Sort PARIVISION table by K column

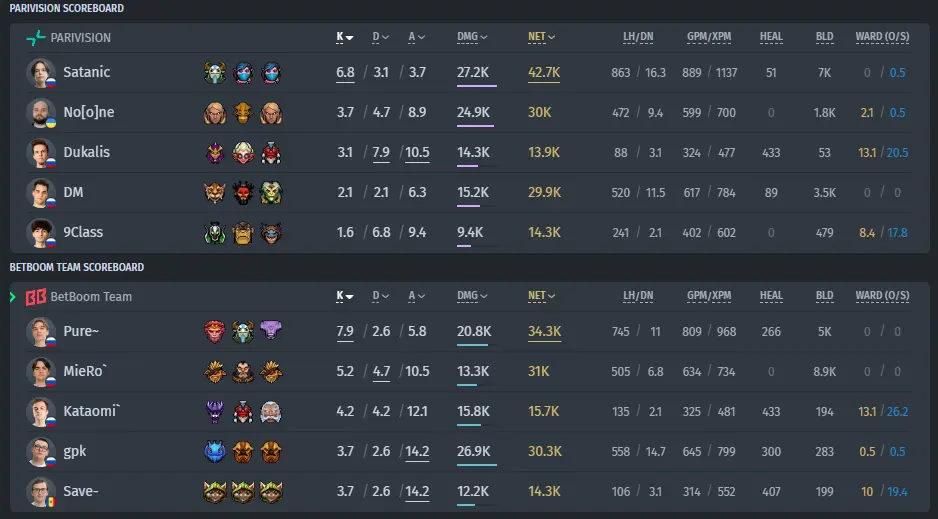(x=345, y=37)
